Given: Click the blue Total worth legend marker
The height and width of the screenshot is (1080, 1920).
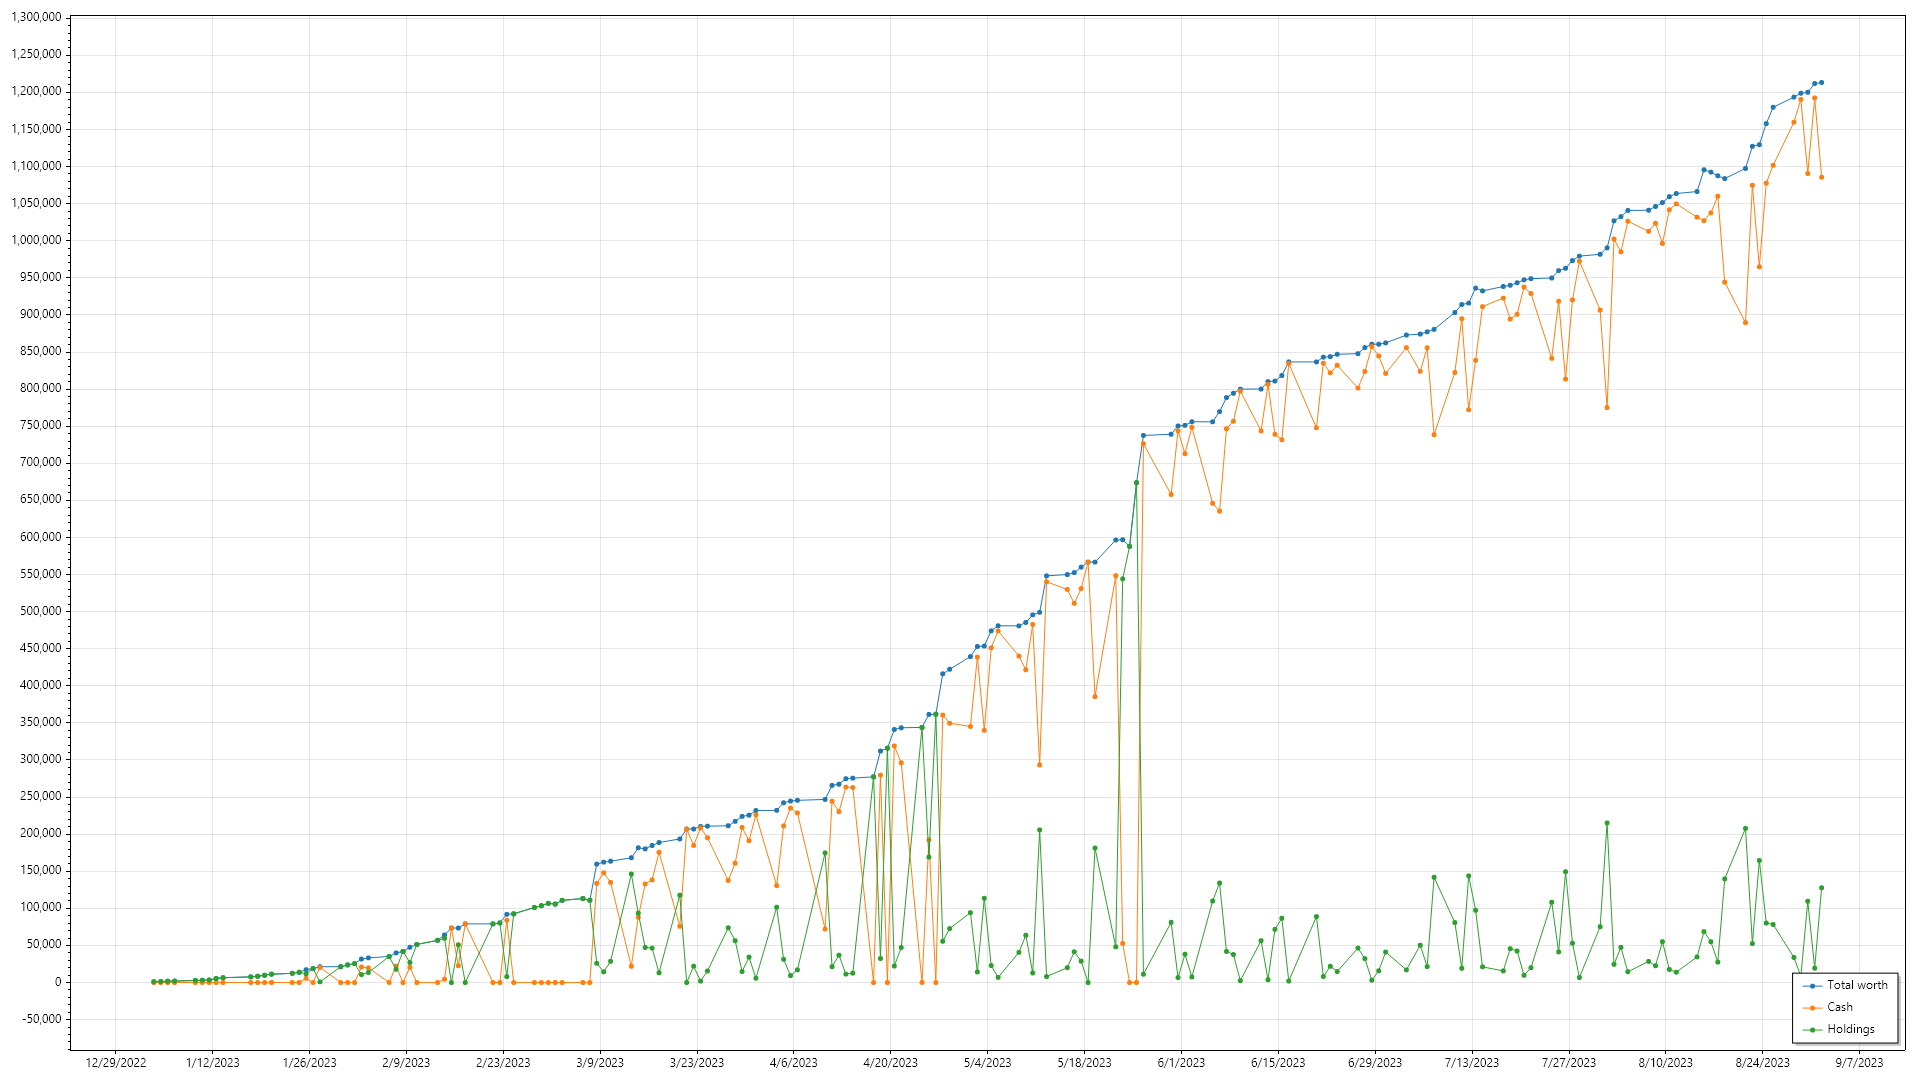Looking at the screenshot, I should tap(1812, 986).
